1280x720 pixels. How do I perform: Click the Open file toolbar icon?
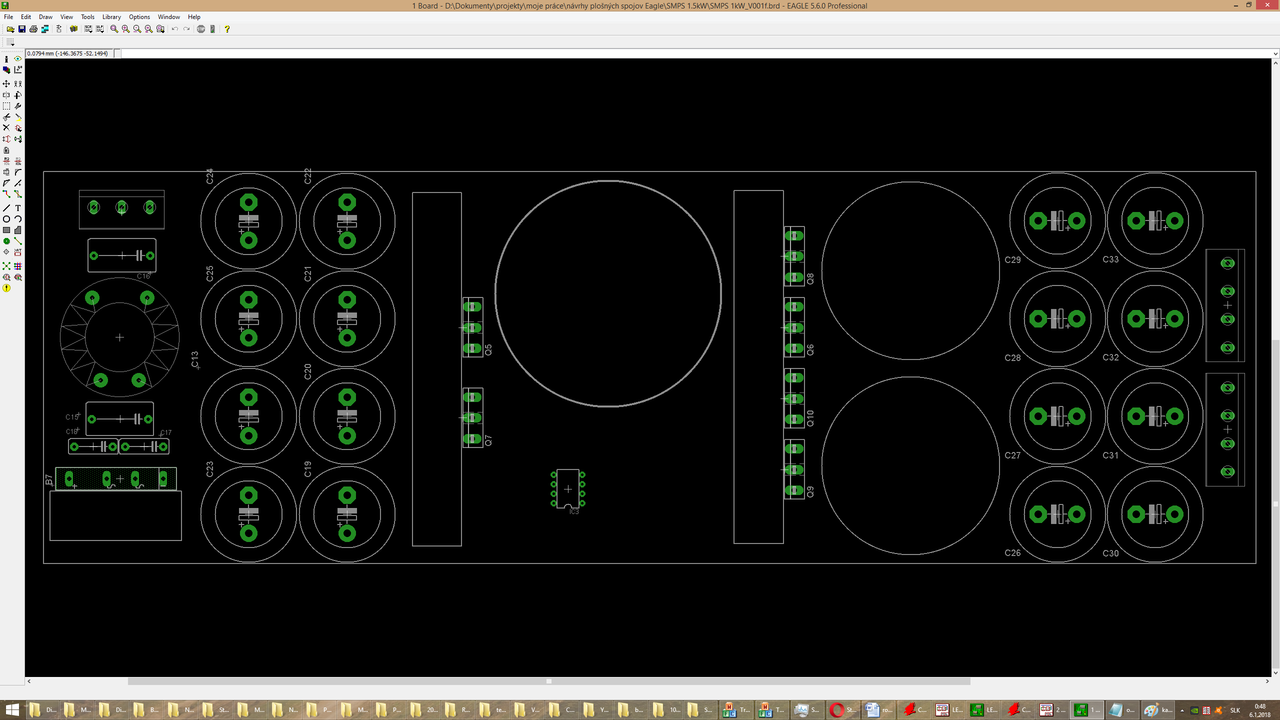[10, 29]
